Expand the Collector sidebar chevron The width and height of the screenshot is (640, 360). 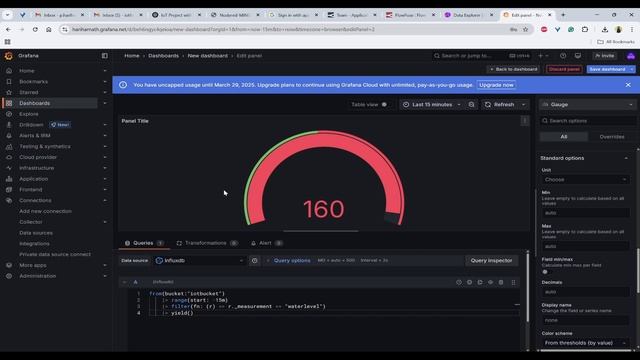pos(105,222)
